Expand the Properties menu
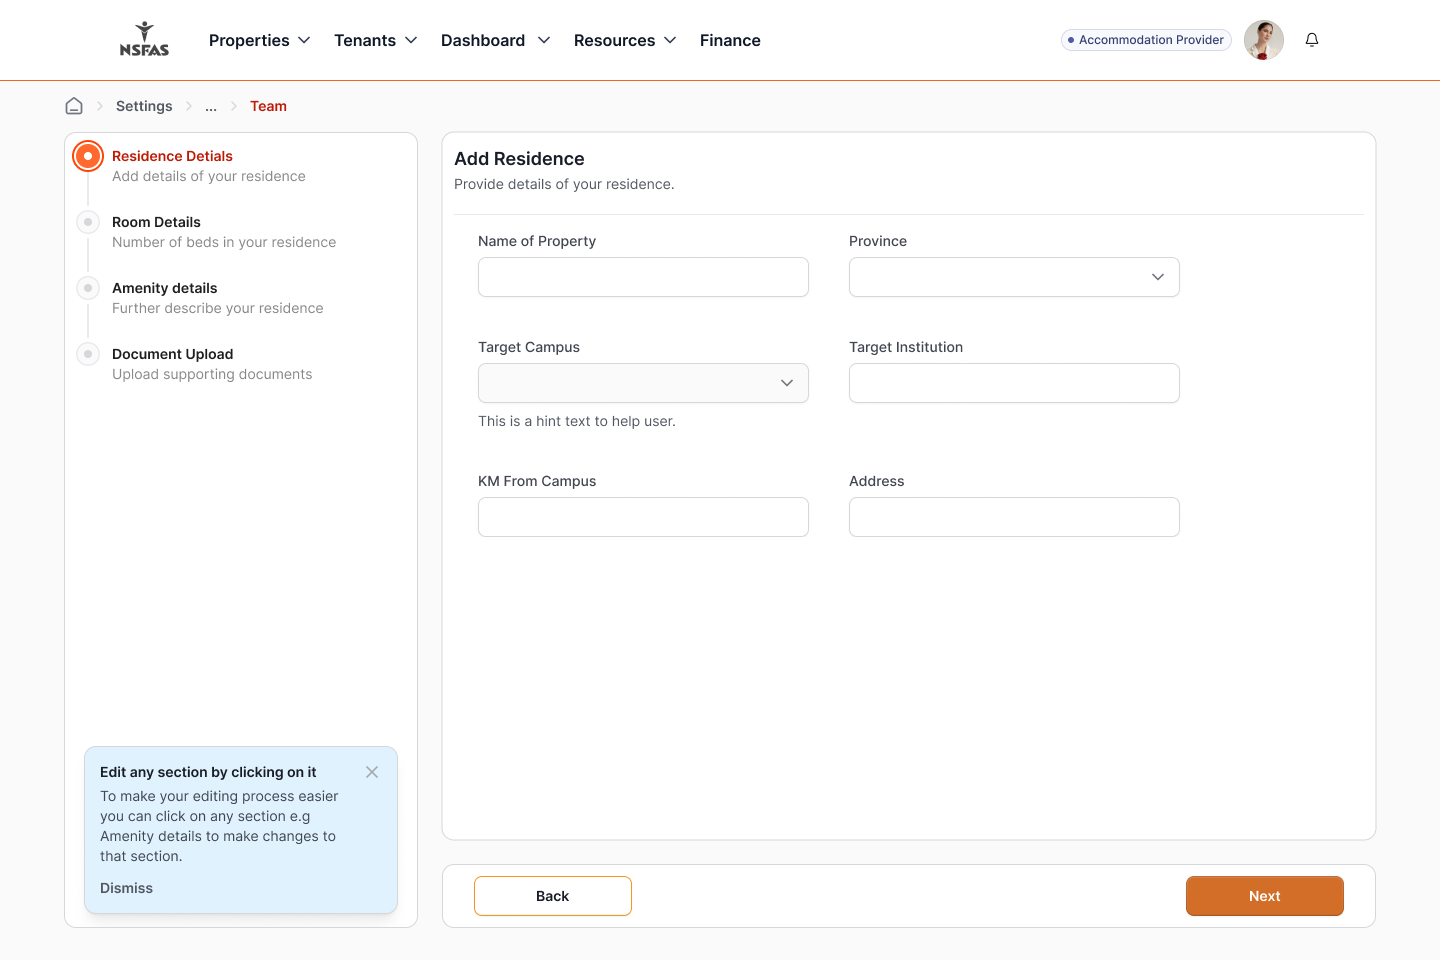This screenshot has height=960, width=1440. (x=259, y=40)
